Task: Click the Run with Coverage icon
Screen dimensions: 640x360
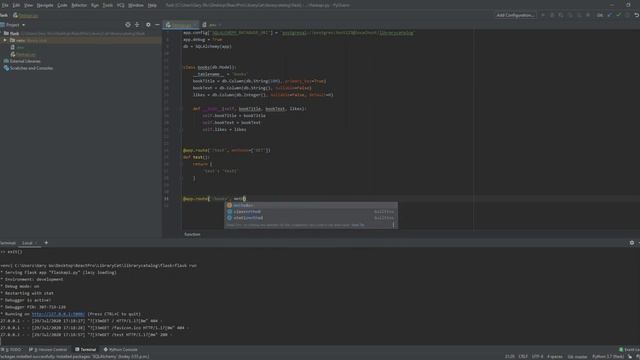Action: point(561,15)
